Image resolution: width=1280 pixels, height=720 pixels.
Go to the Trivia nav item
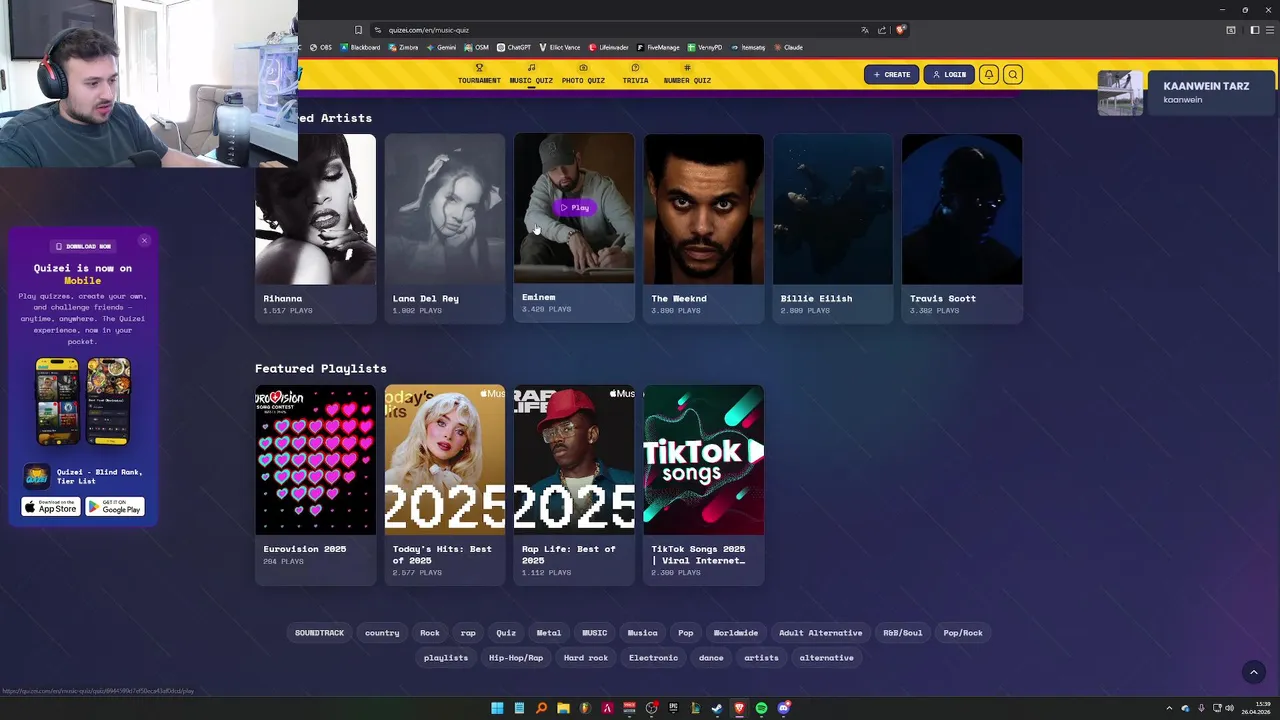click(635, 74)
